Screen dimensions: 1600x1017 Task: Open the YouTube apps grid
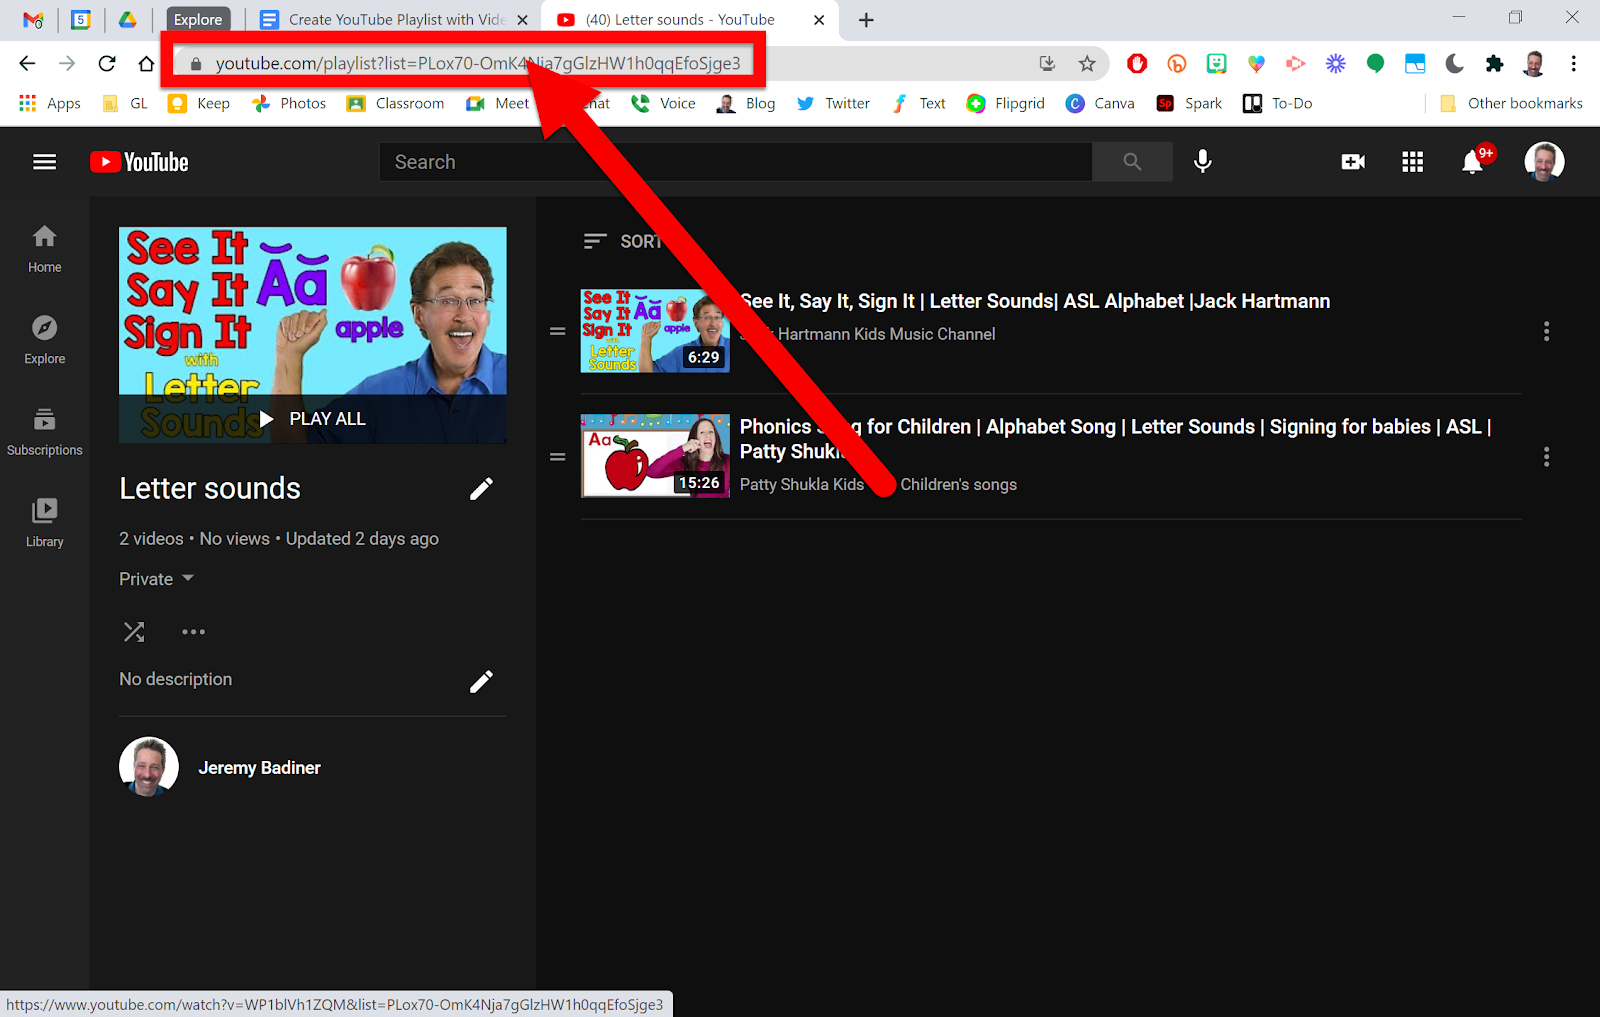(x=1412, y=162)
